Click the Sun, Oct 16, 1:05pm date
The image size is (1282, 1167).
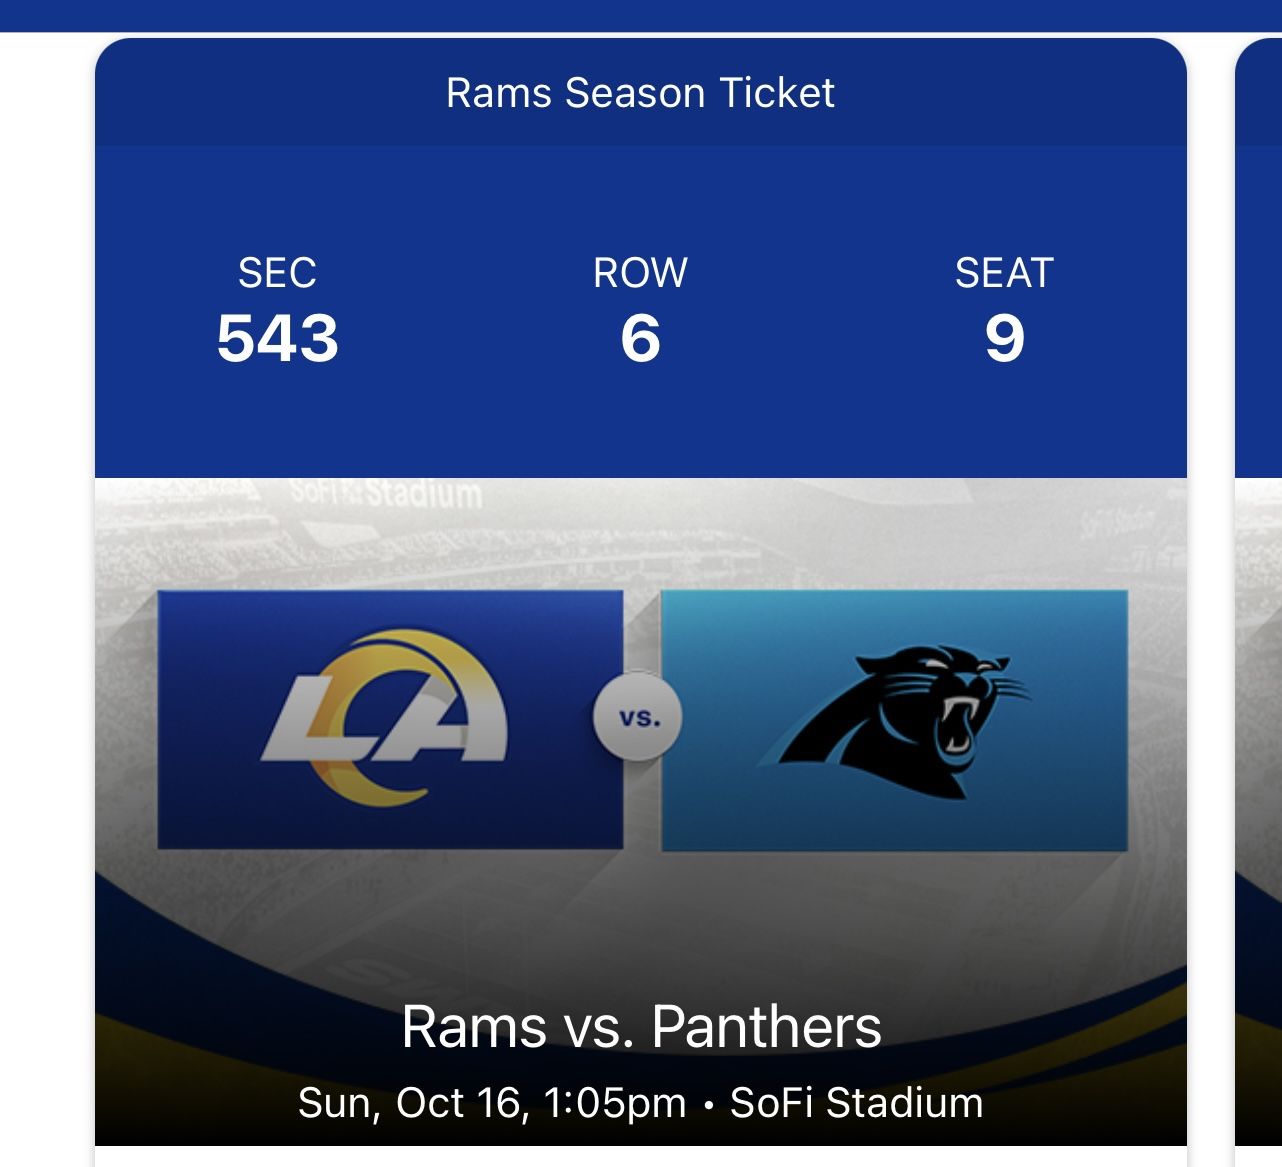click(492, 1103)
